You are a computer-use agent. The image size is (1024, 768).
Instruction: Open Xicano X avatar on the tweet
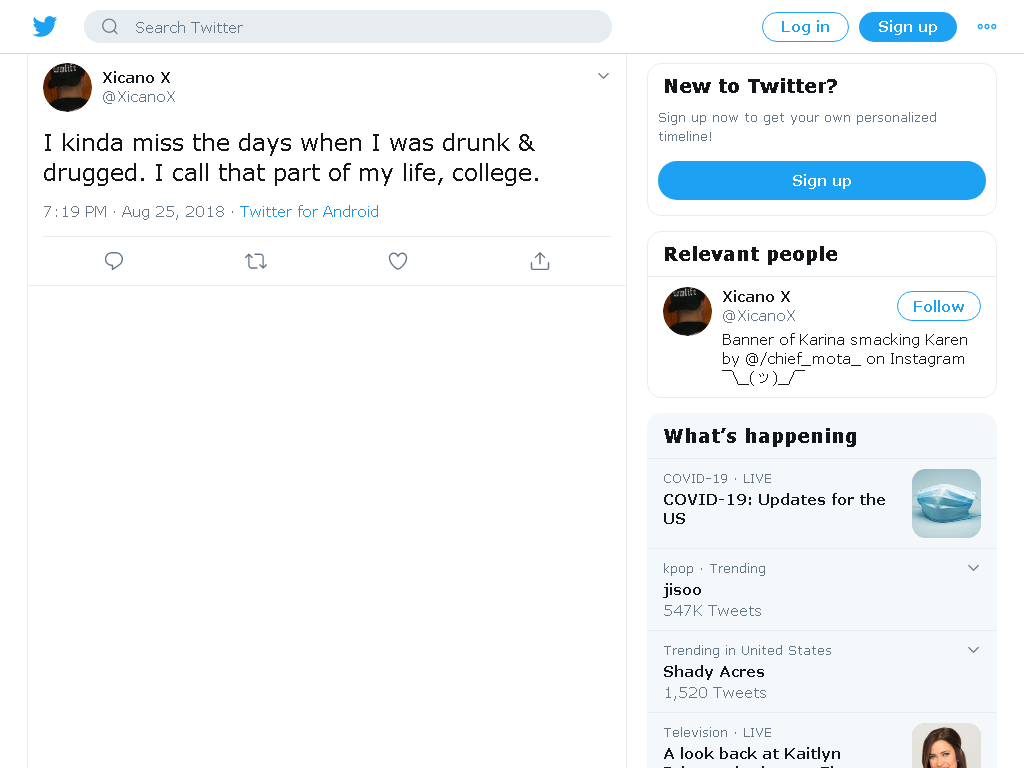point(67,87)
